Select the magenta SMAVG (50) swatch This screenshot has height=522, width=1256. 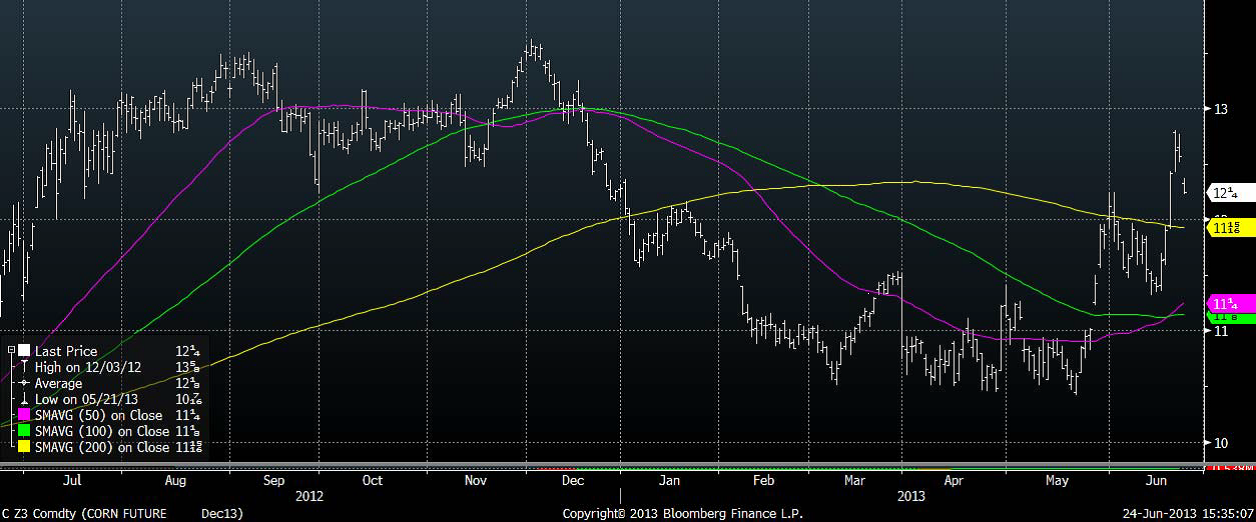coord(25,415)
